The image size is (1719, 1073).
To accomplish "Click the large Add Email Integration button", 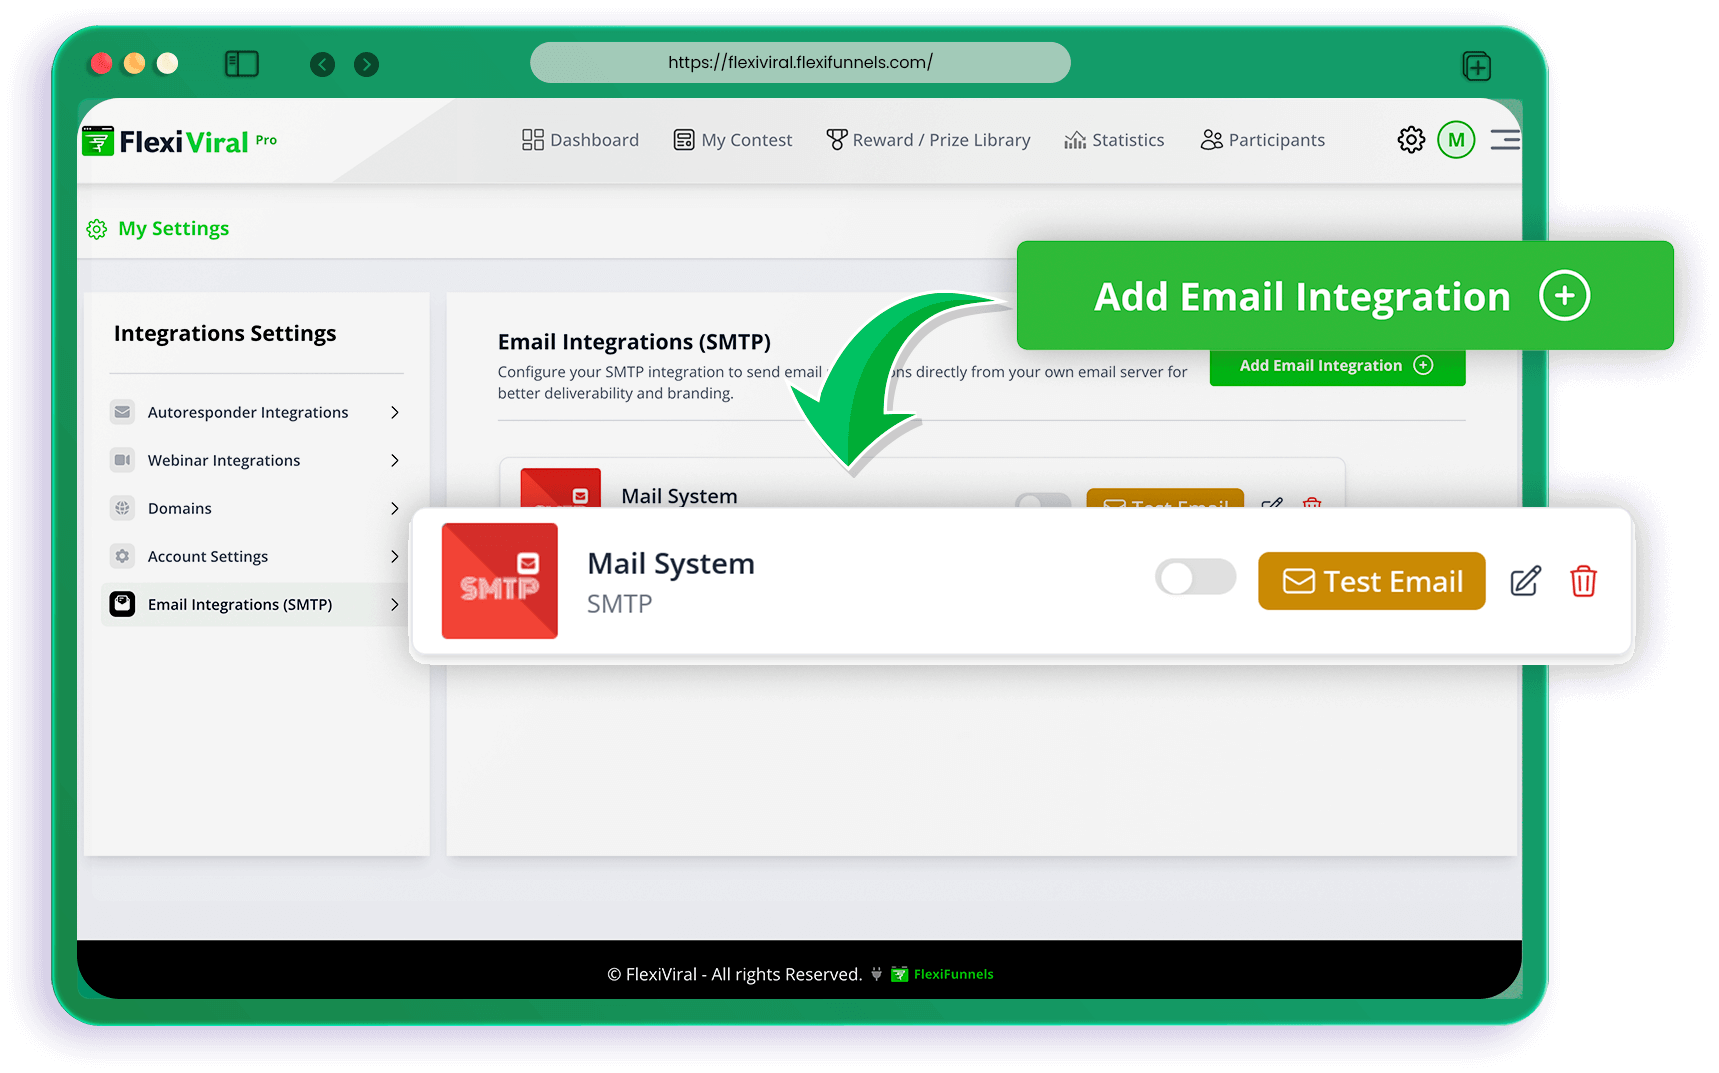I will tap(1344, 296).
